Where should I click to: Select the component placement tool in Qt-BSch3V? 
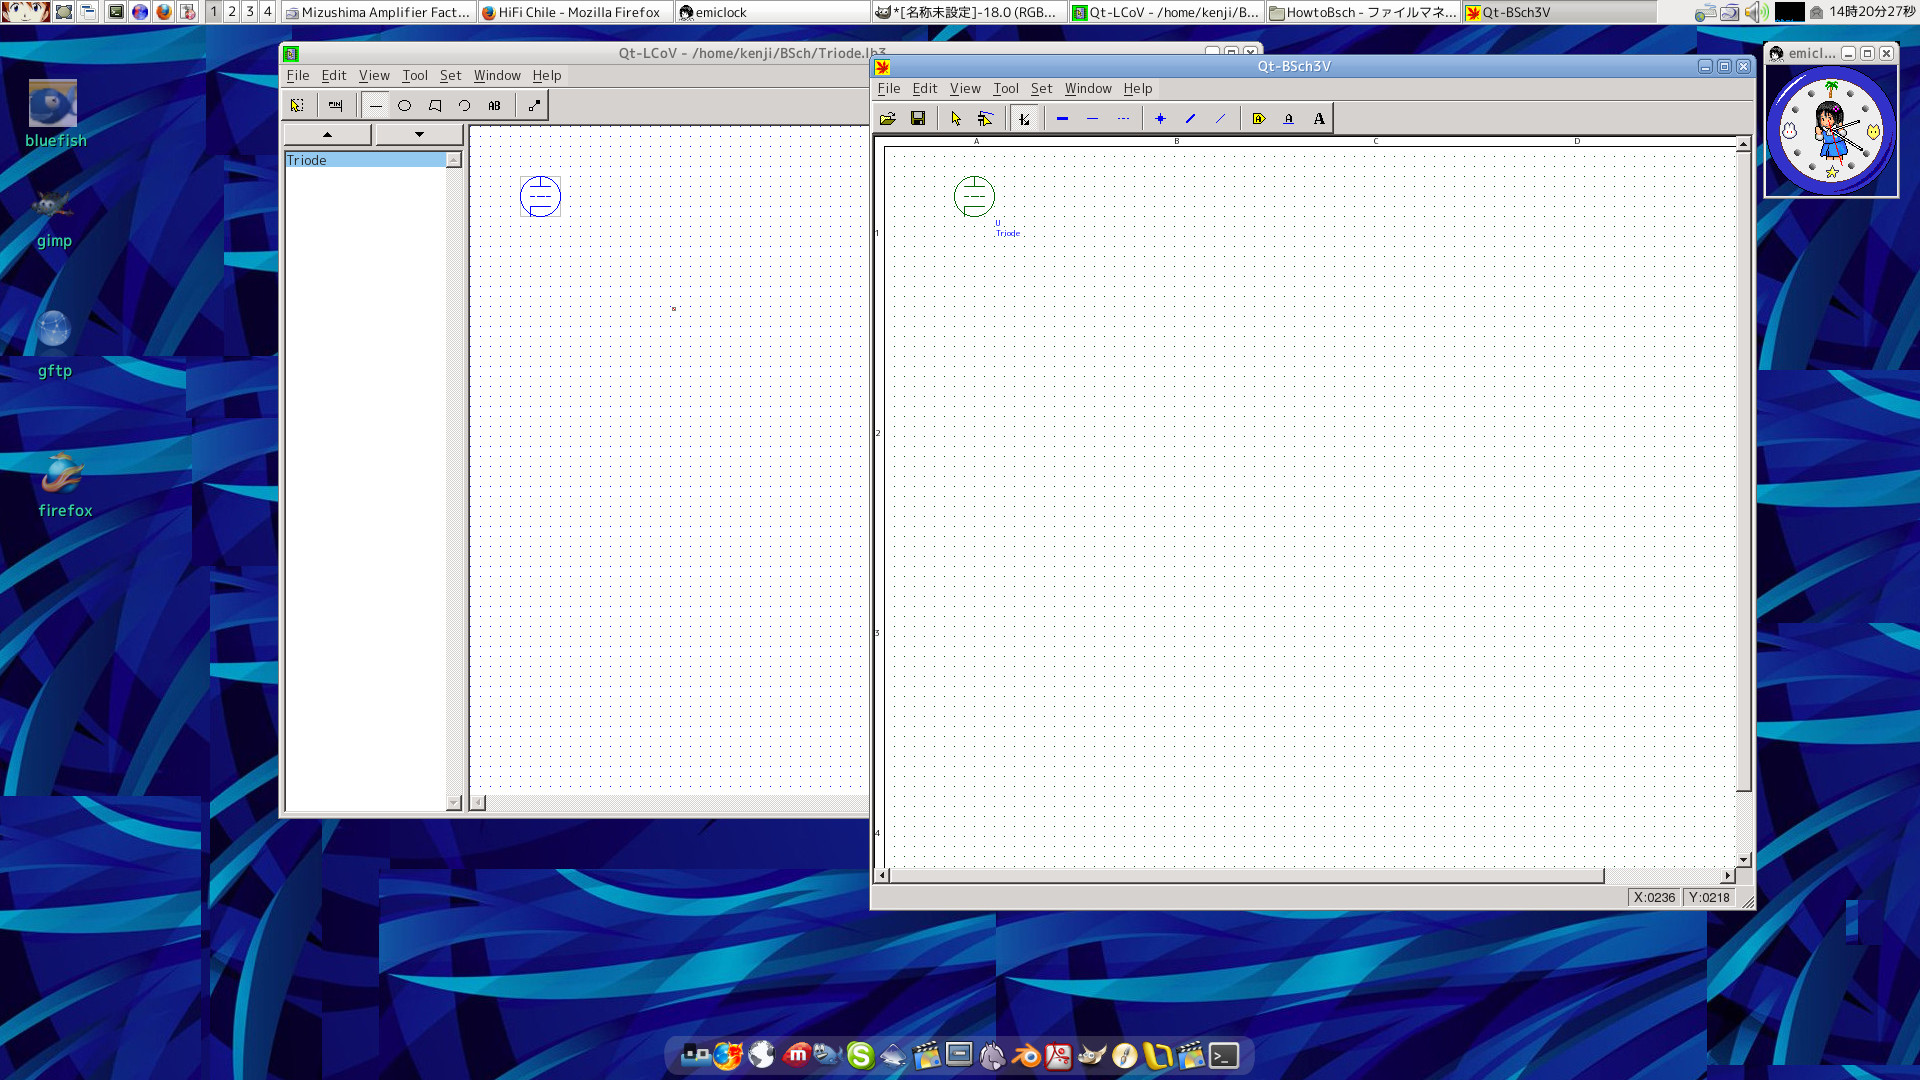pos(984,118)
